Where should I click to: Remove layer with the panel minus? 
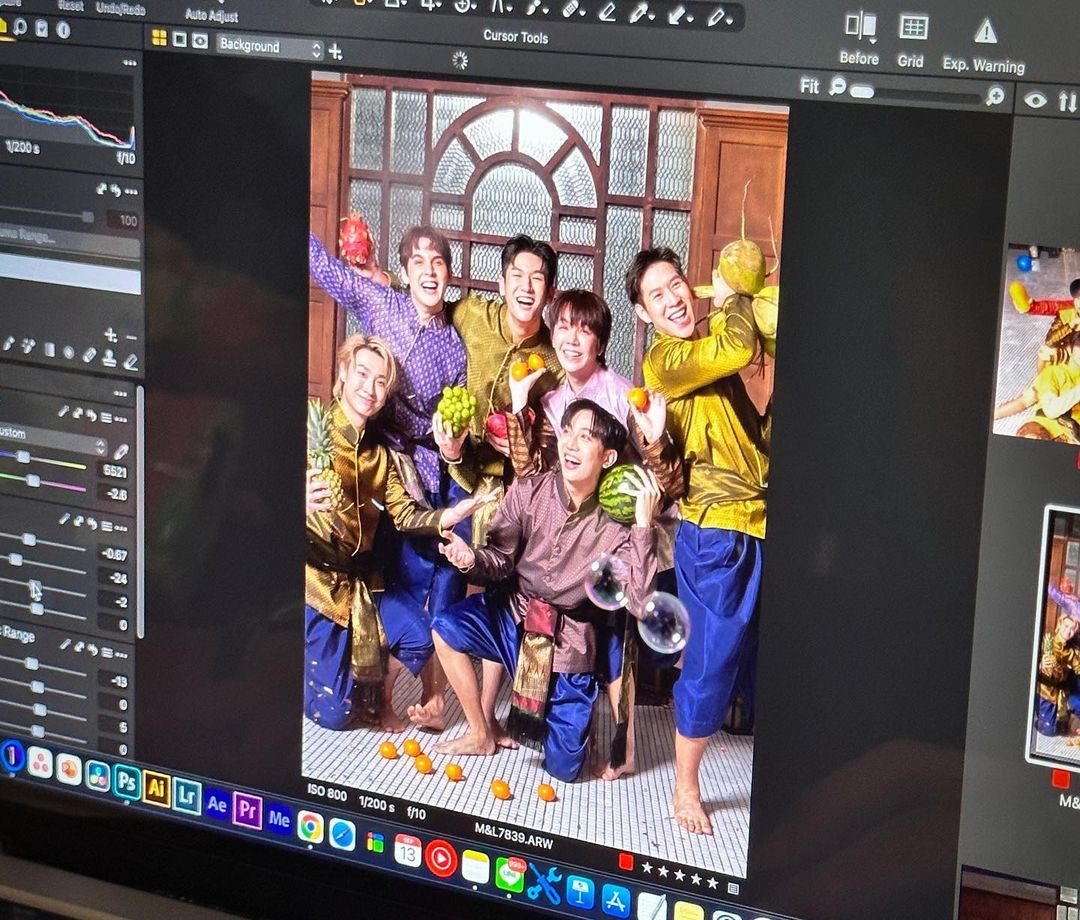tap(131, 337)
